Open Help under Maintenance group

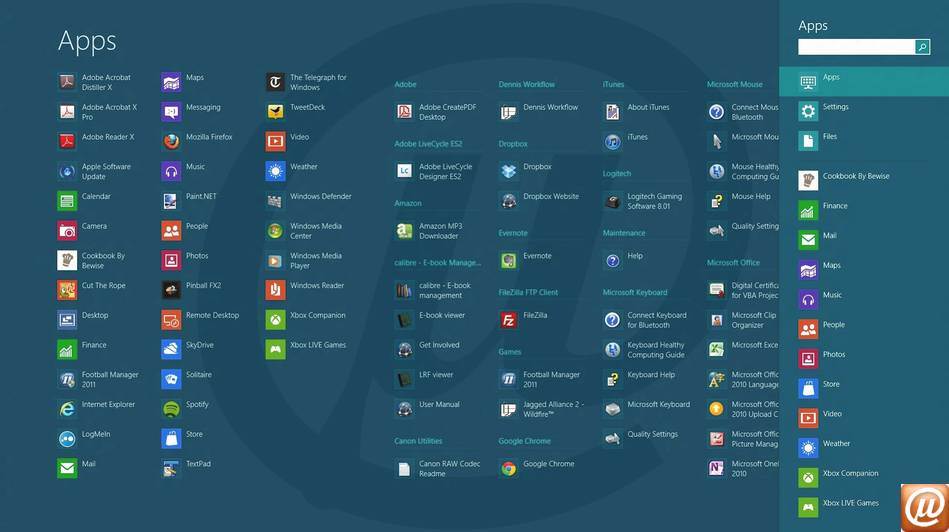(x=623, y=260)
